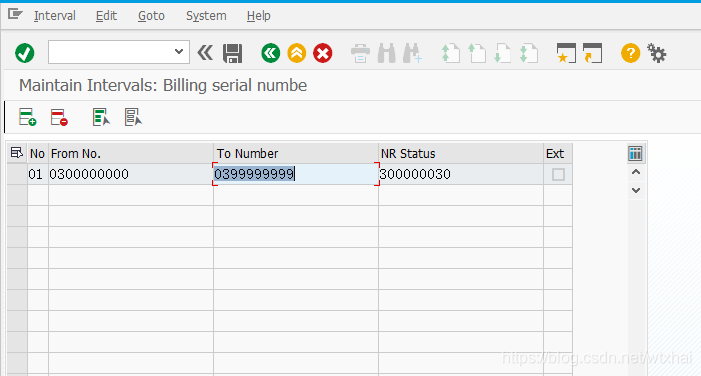
Task: Click the NR Status column header
Action: coord(460,153)
